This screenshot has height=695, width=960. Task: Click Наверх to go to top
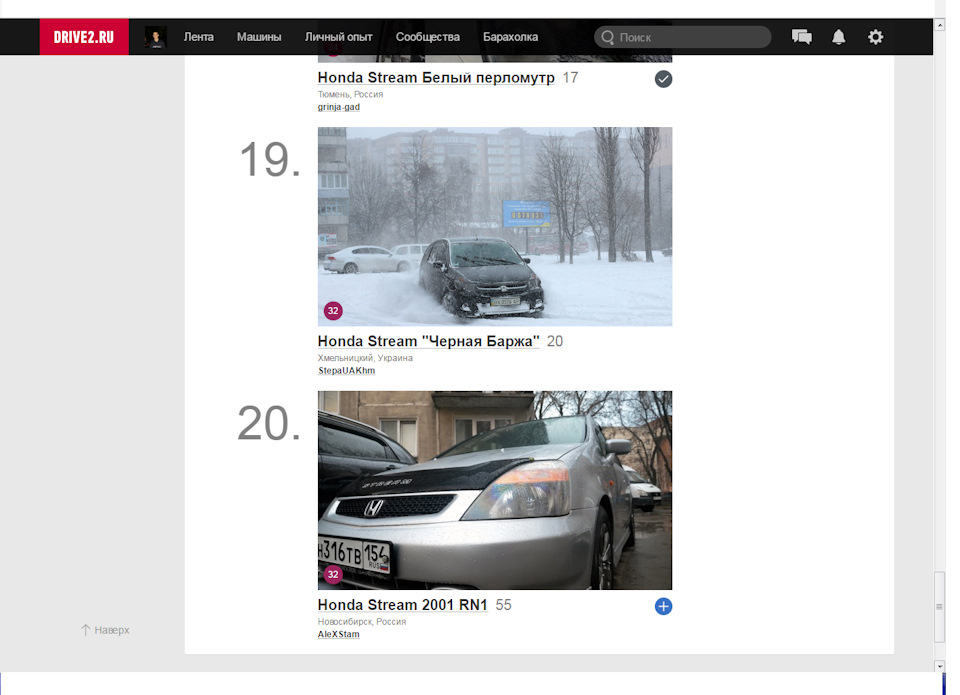coord(105,630)
